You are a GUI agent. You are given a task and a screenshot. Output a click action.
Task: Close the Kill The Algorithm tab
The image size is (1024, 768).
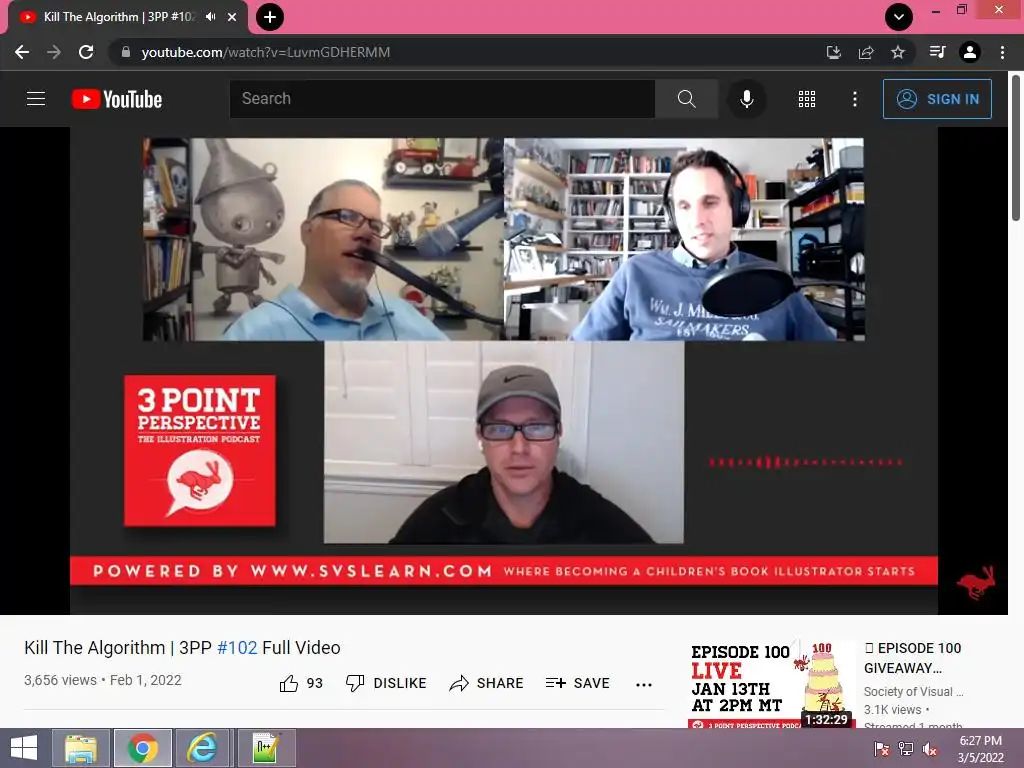click(x=232, y=17)
